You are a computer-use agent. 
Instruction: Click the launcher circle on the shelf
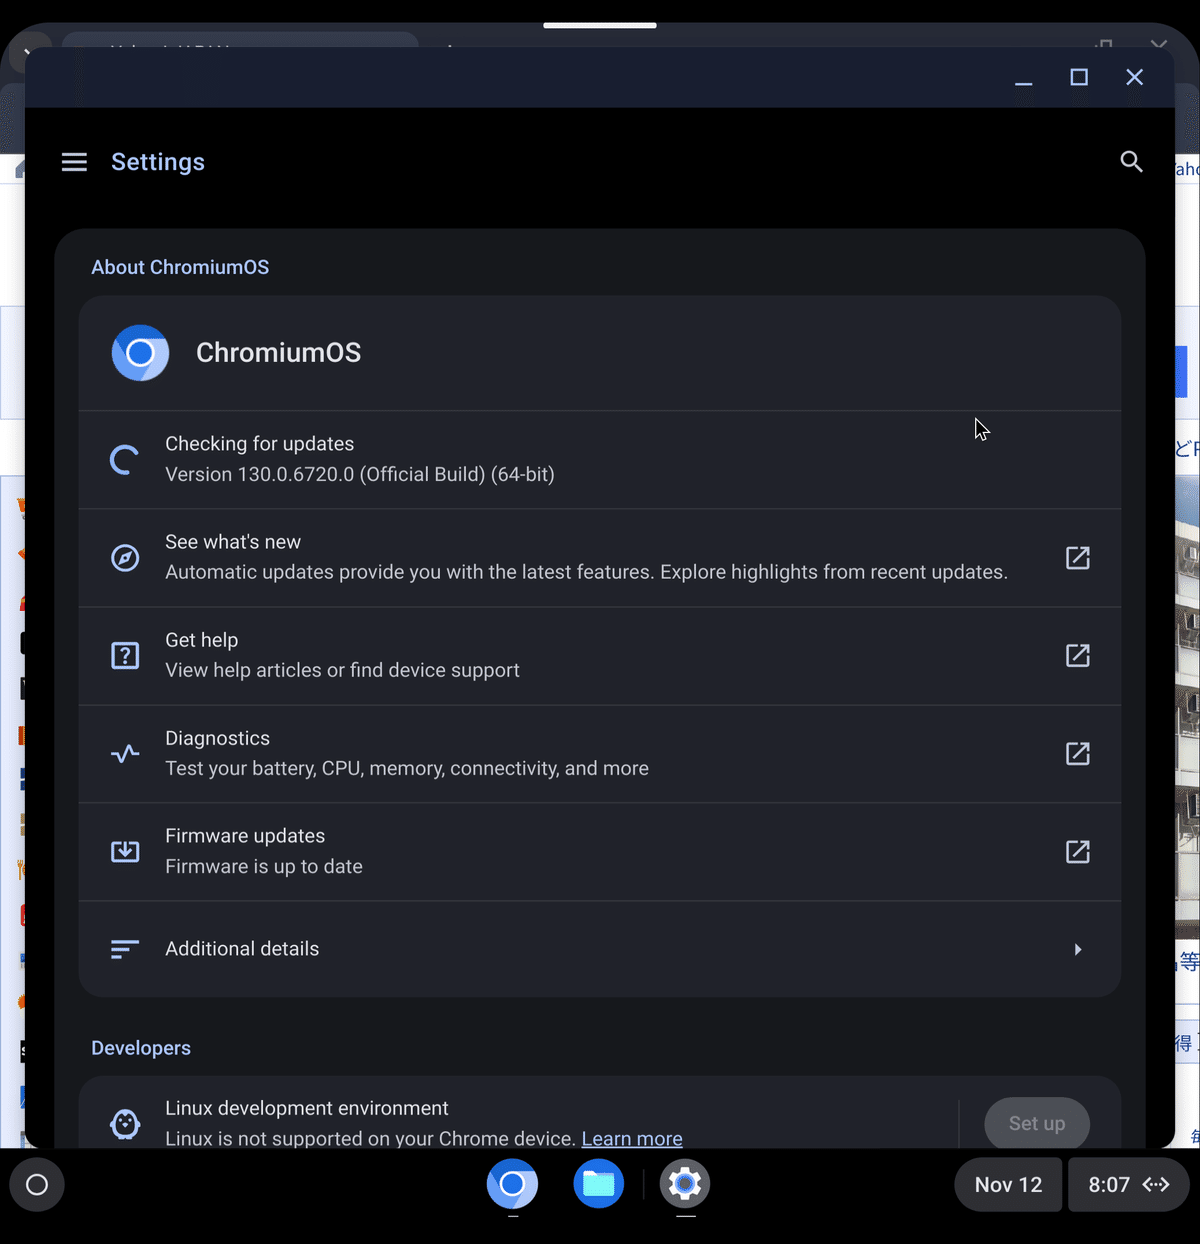coord(36,1184)
